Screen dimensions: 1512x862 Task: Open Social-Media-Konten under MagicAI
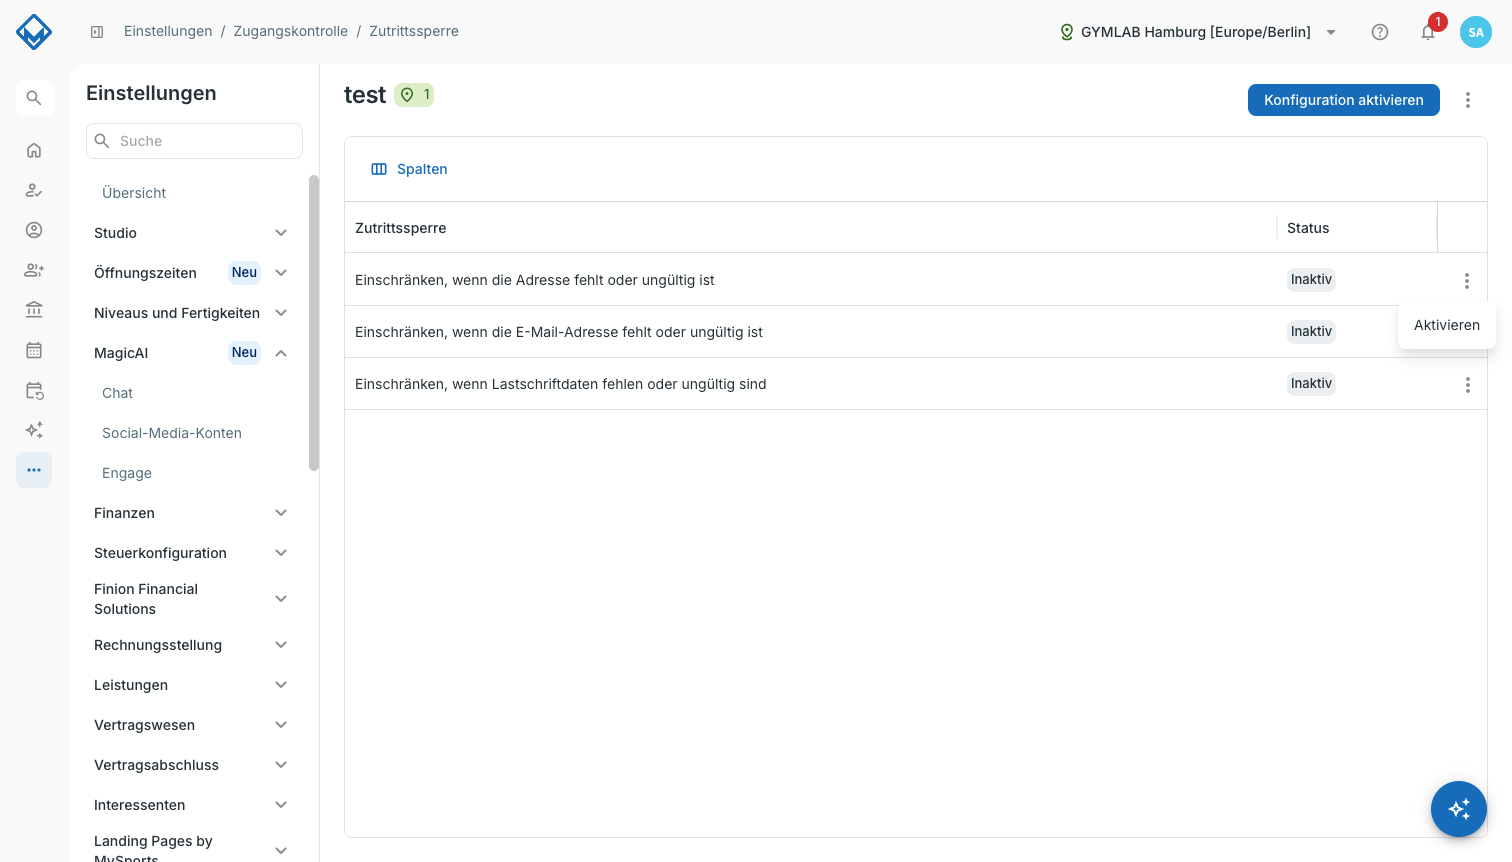tap(172, 433)
